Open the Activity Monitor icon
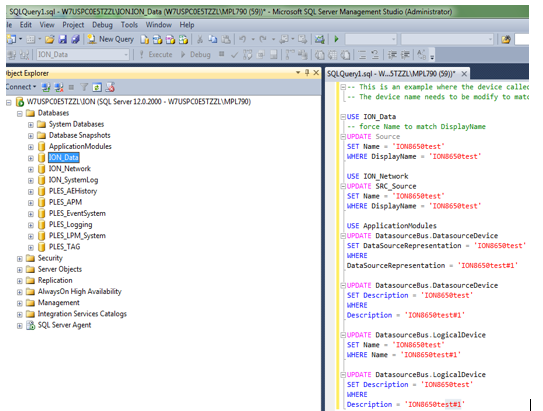Viewport: 543px width, 411px height. tap(319, 39)
